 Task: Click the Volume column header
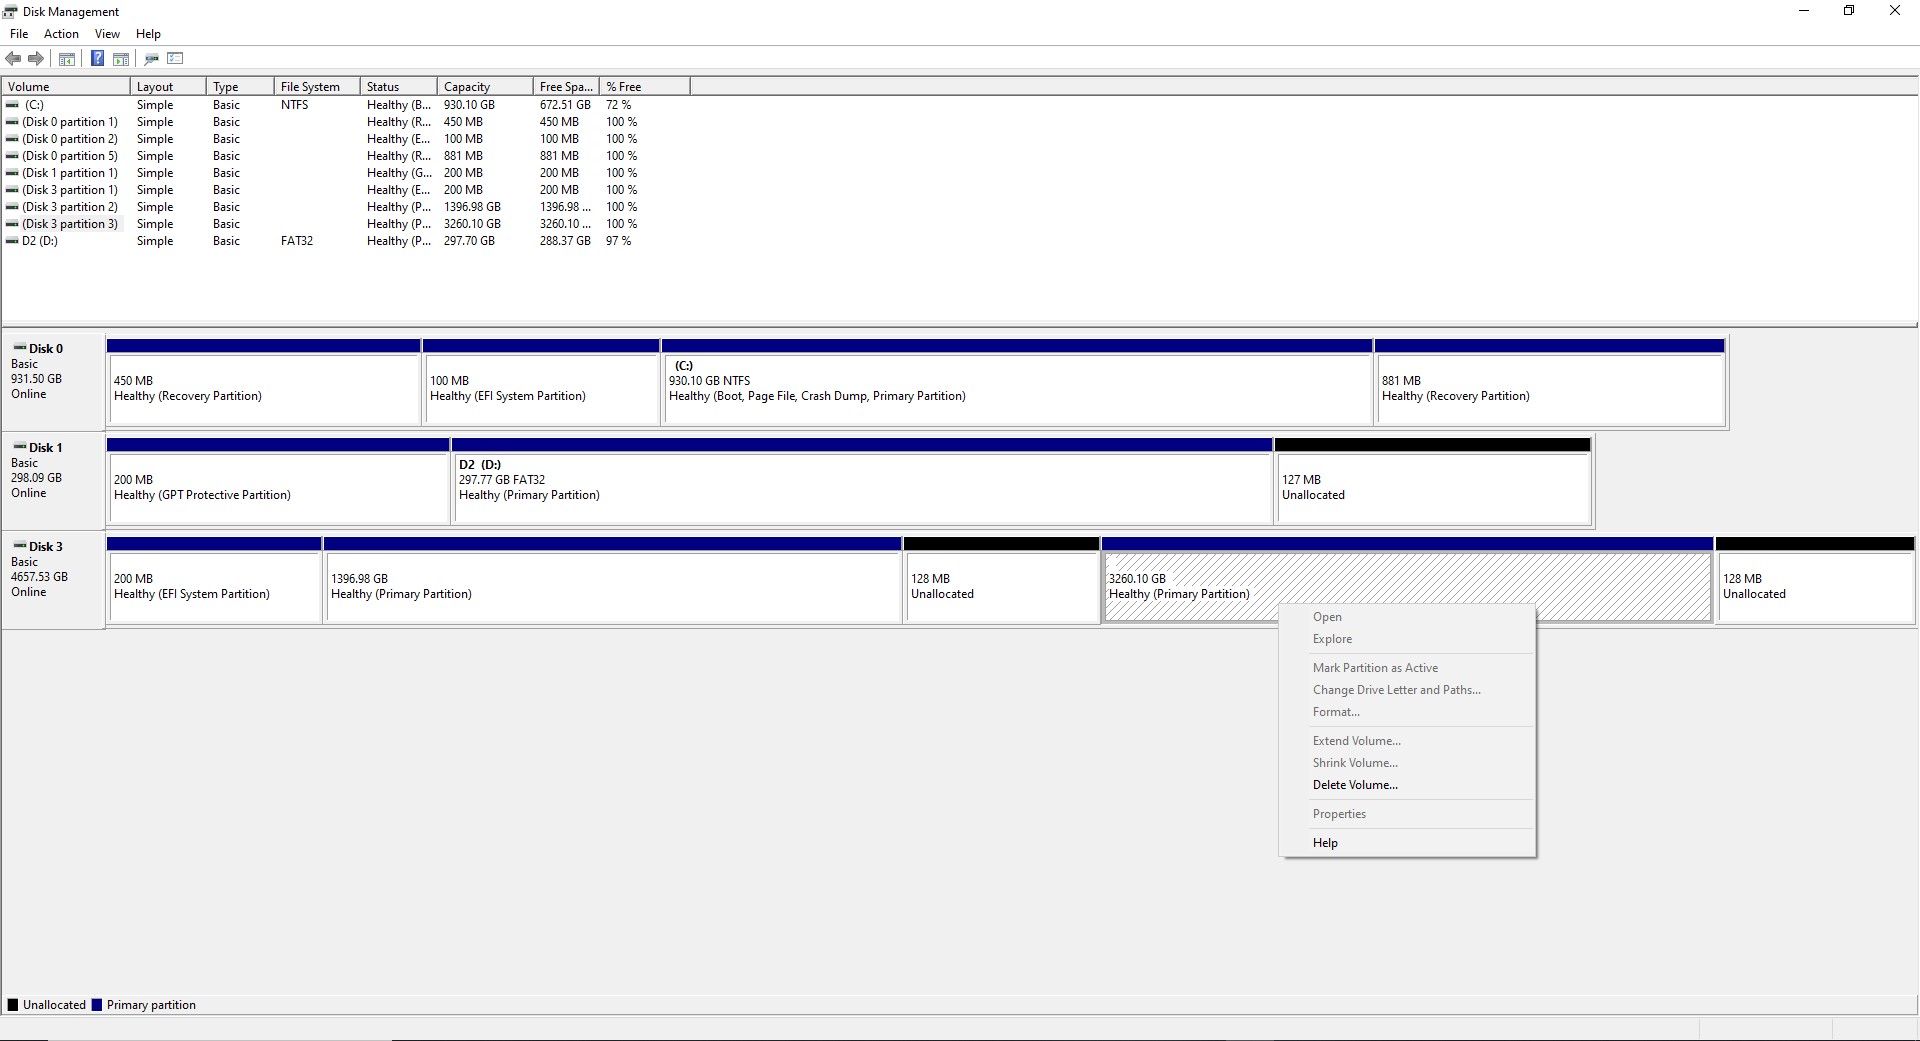tap(30, 86)
